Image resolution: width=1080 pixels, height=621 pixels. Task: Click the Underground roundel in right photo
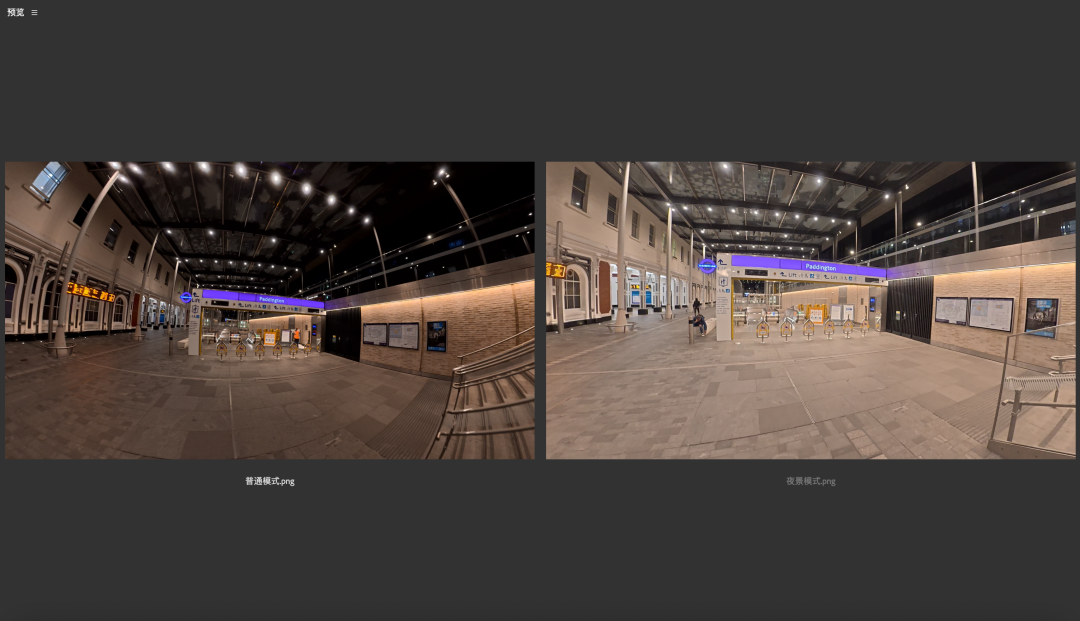click(707, 265)
